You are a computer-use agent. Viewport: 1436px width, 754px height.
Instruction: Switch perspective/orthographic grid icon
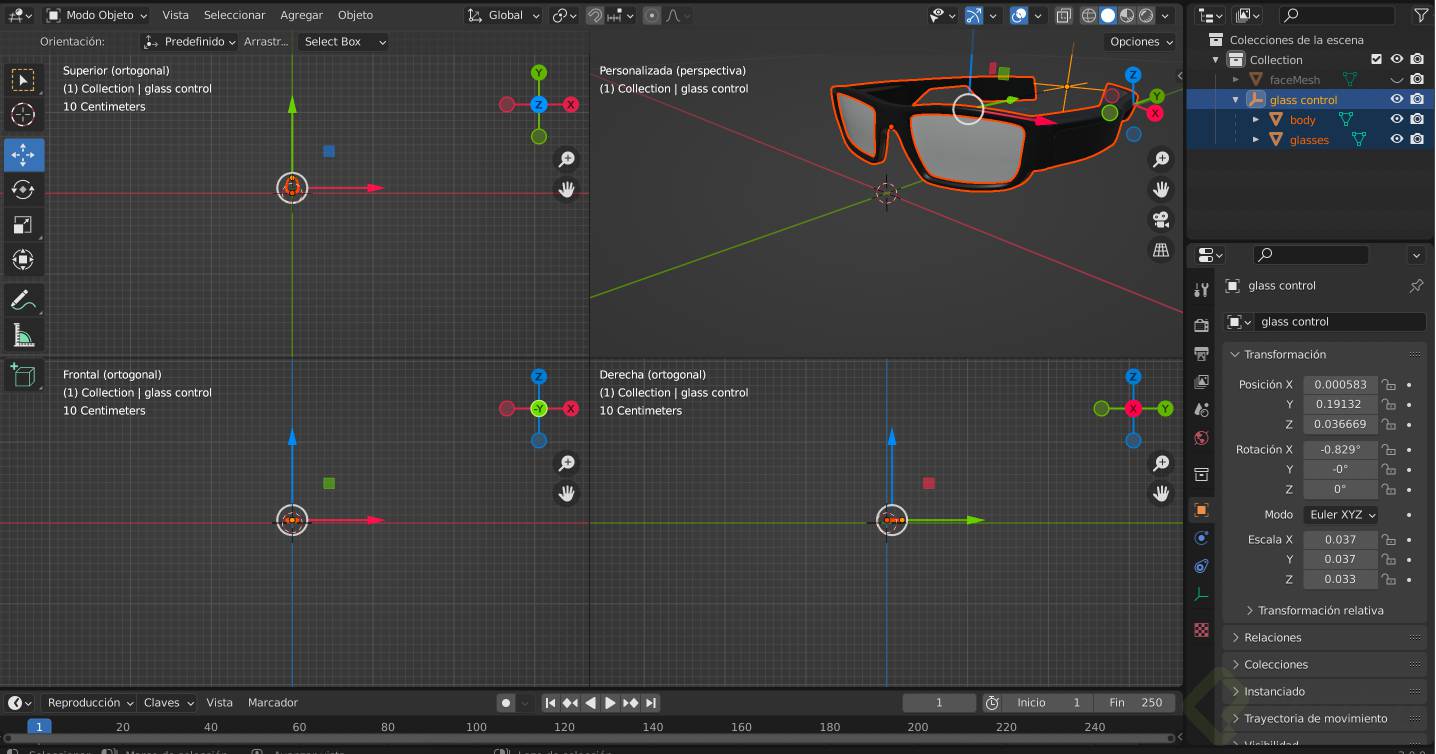coord(1161,250)
